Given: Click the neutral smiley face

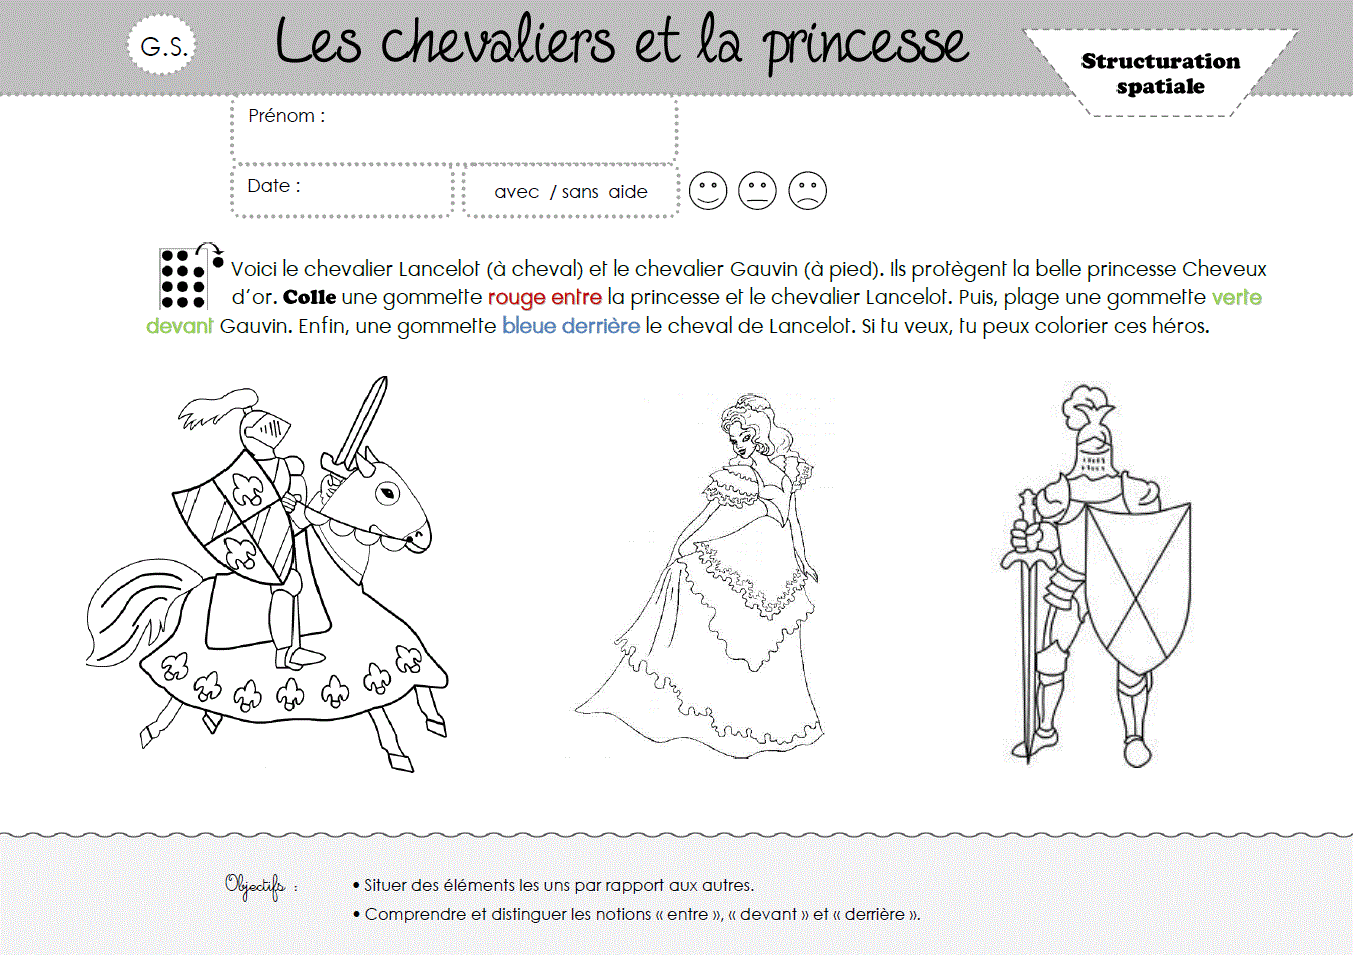Looking at the screenshot, I should [757, 190].
